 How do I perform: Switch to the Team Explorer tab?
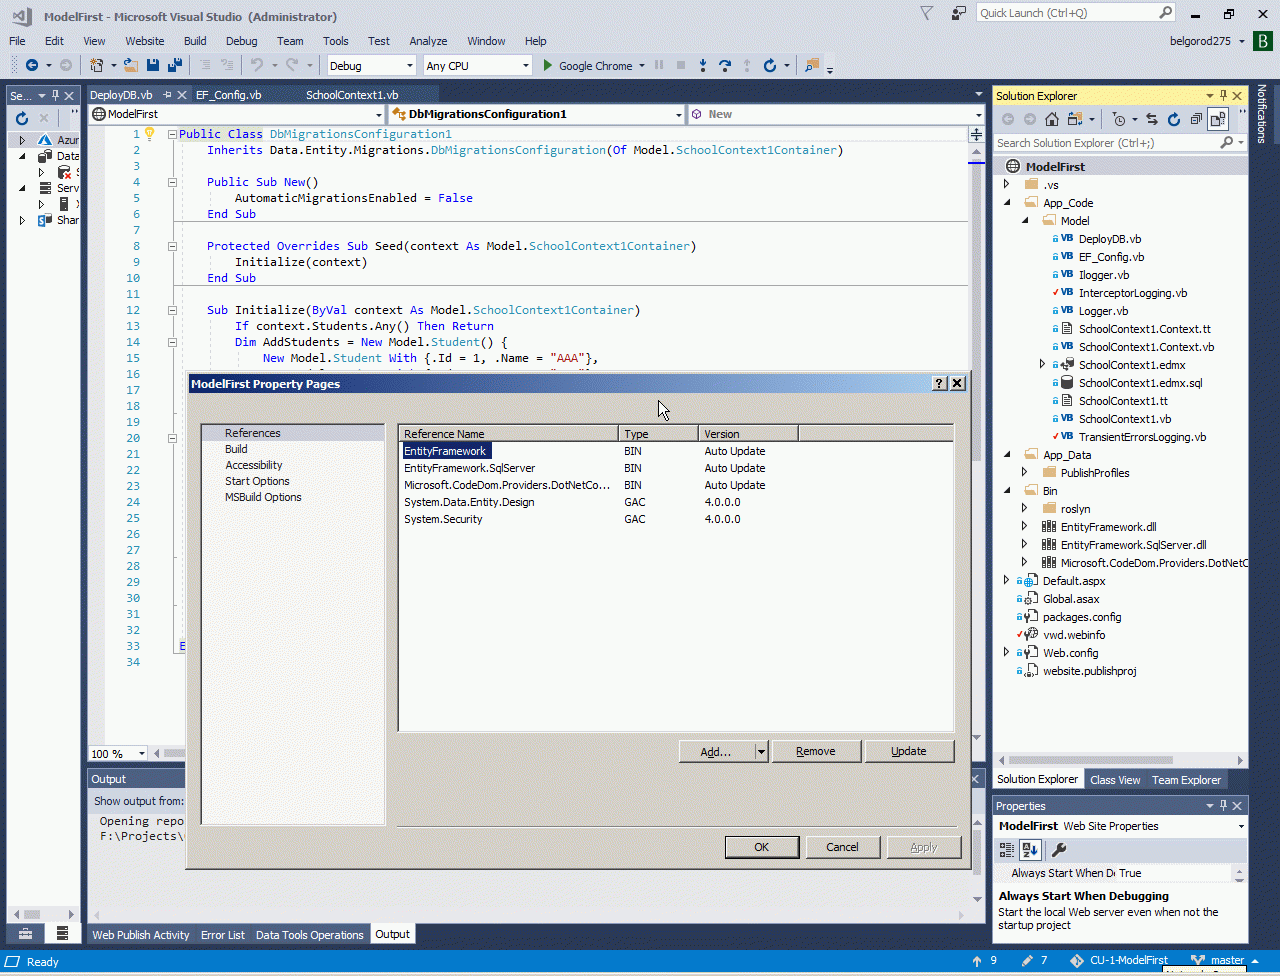(x=1186, y=780)
